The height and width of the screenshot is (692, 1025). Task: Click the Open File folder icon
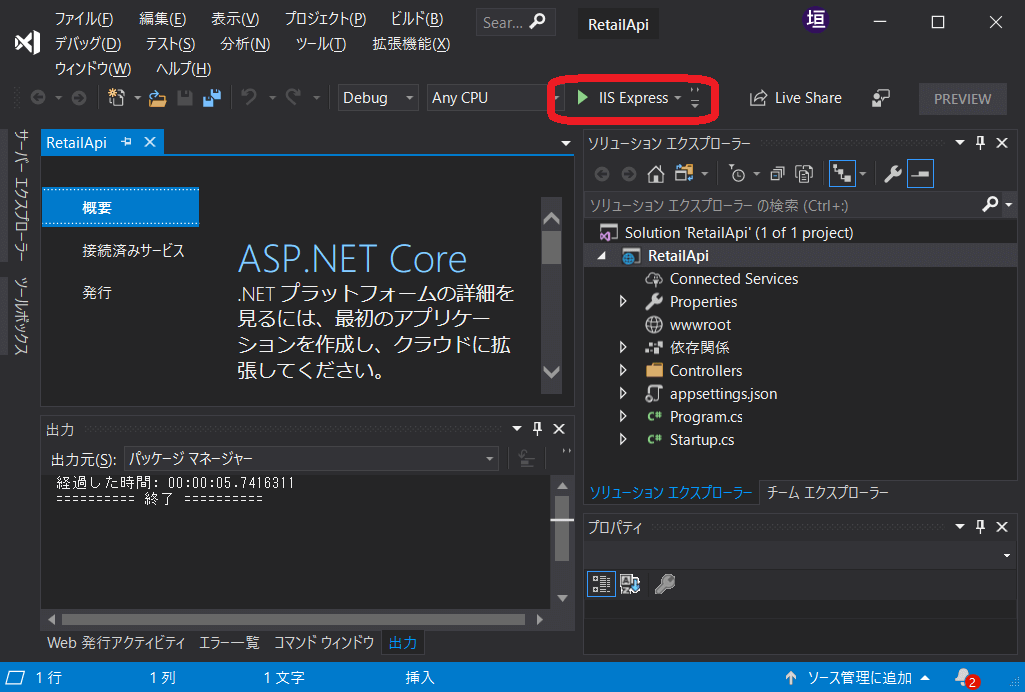(157, 98)
